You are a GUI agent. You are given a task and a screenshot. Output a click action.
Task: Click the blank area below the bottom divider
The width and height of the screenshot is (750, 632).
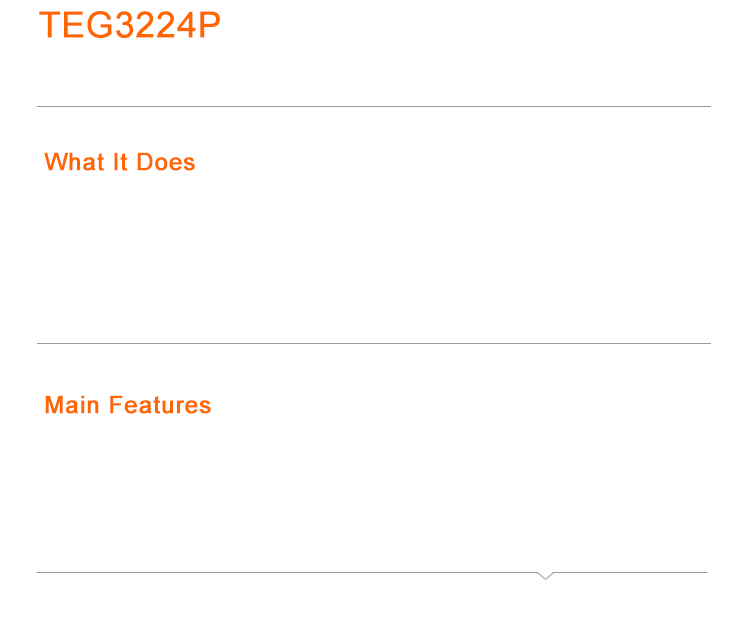[x=373, y=605]
